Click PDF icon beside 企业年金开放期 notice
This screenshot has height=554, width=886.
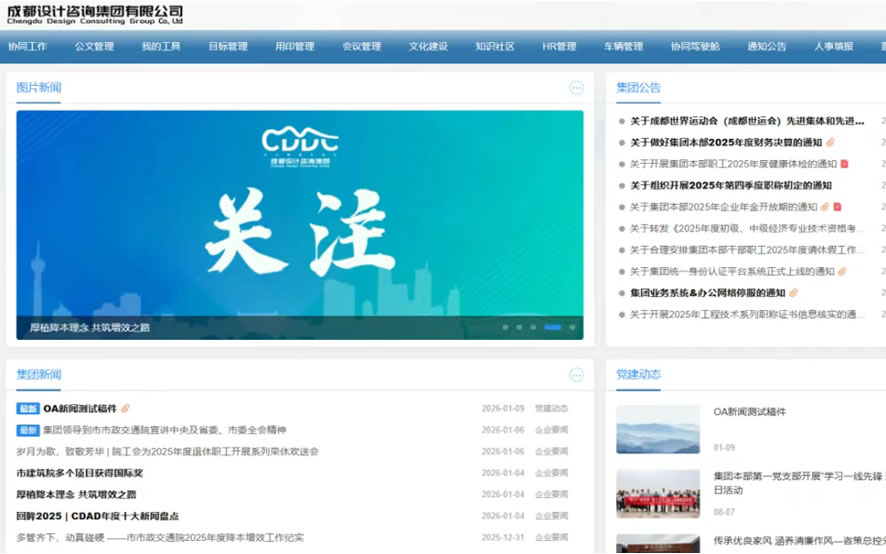[x=837, y=207]
